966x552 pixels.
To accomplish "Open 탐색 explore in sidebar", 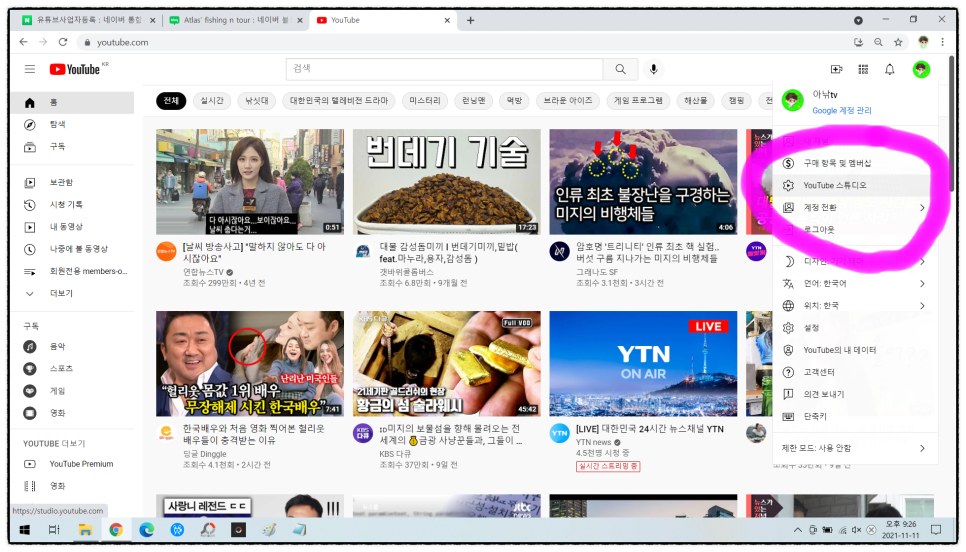I will click(x=73, y=124).
